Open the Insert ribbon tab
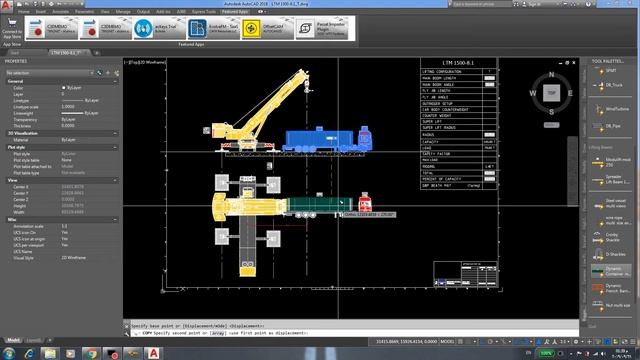 (x=40, y=12)
